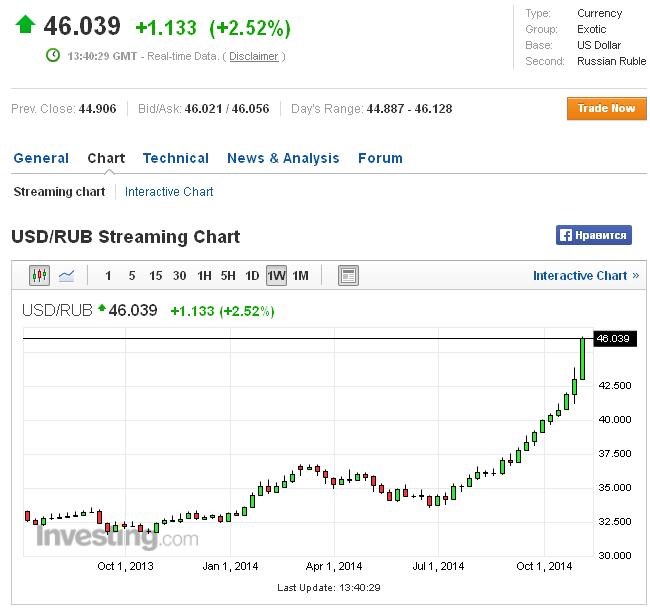Select the candlestick chart type icon
The width and height of the screenshot is (650, 608).
click(x=39, y=275)
